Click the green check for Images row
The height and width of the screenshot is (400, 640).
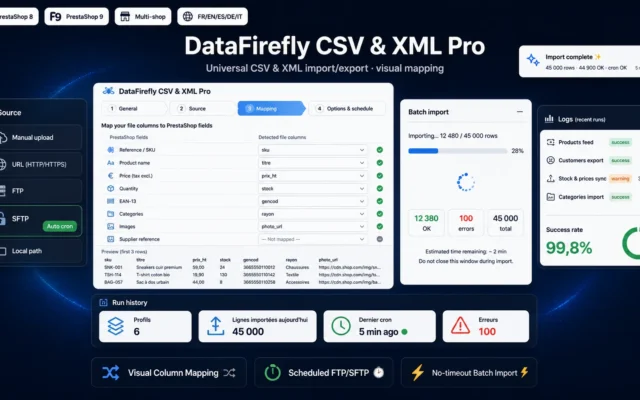pos(380,227)
